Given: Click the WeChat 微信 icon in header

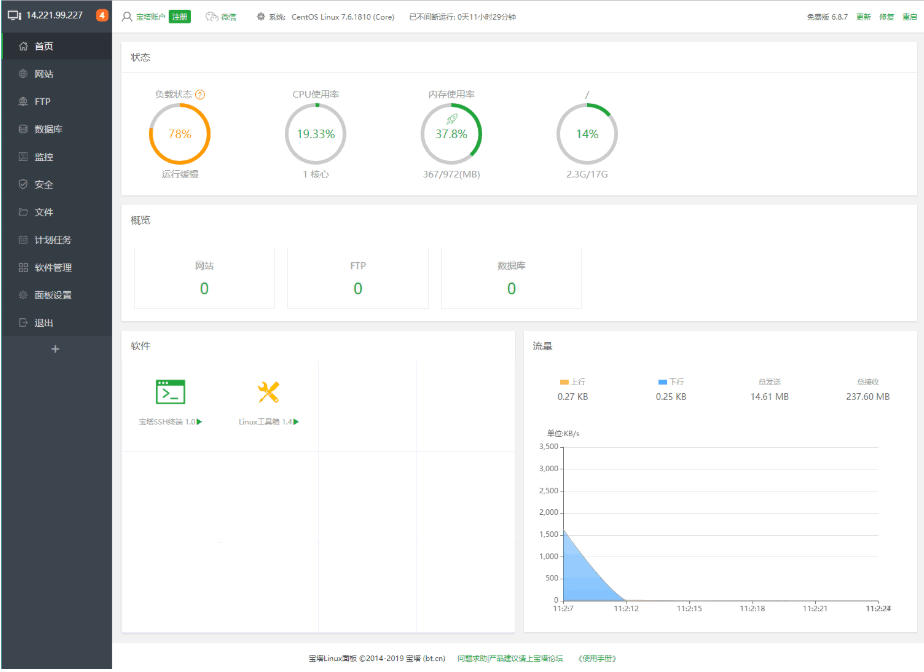Looking at the screenshot, I should pos(212,17).
